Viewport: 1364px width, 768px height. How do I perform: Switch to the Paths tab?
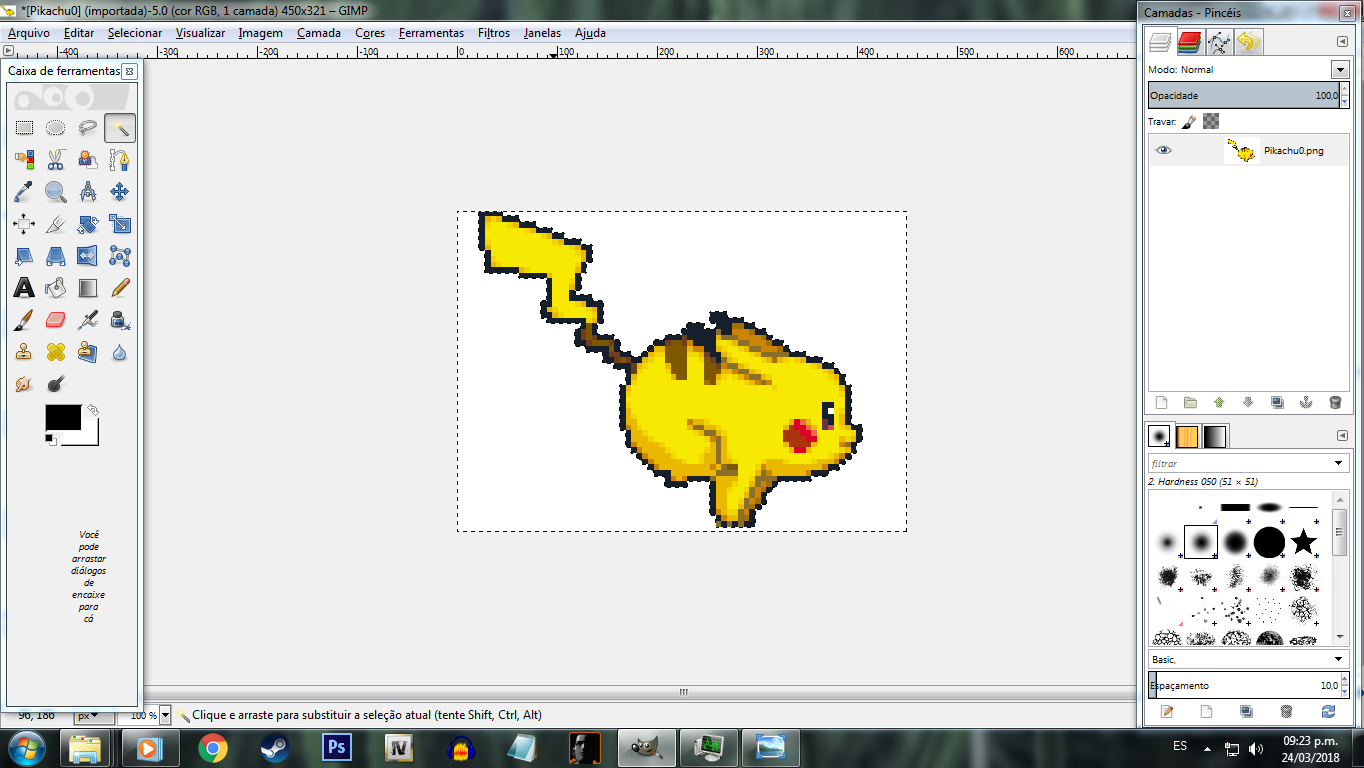click(x=1219, y=41)
